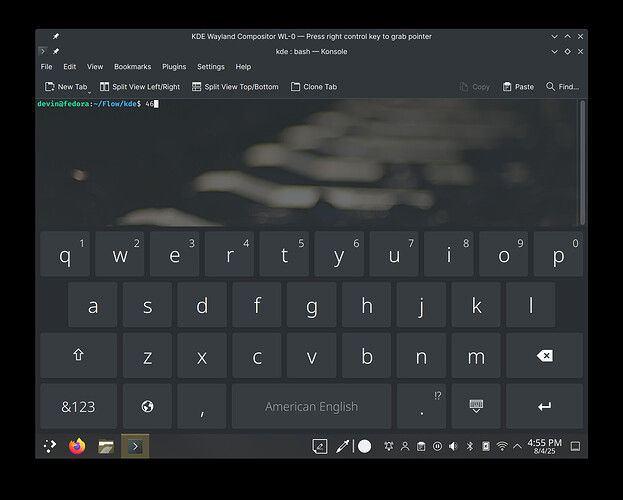Switch keyboard to &123 symbols layout

click(x=78, y=407)
